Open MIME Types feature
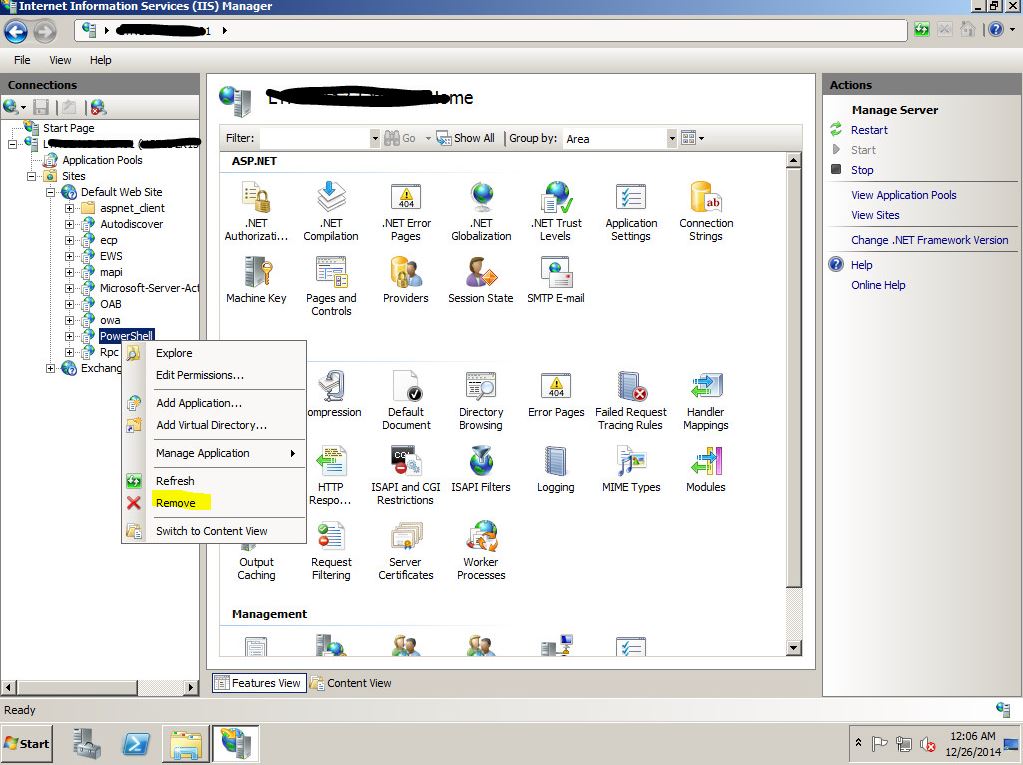The image size is (1023, 765). tap(631, 470)
